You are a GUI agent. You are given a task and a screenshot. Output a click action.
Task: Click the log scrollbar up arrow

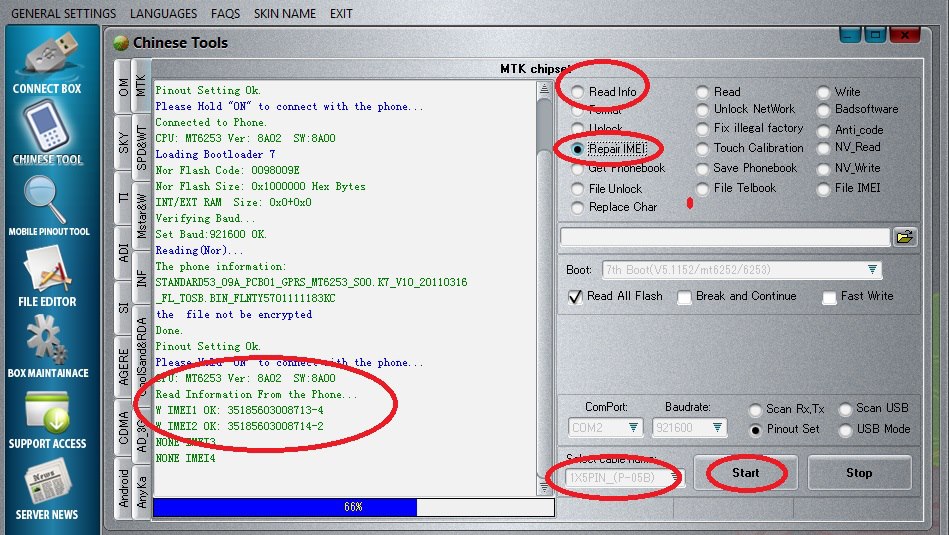(544, 89)
